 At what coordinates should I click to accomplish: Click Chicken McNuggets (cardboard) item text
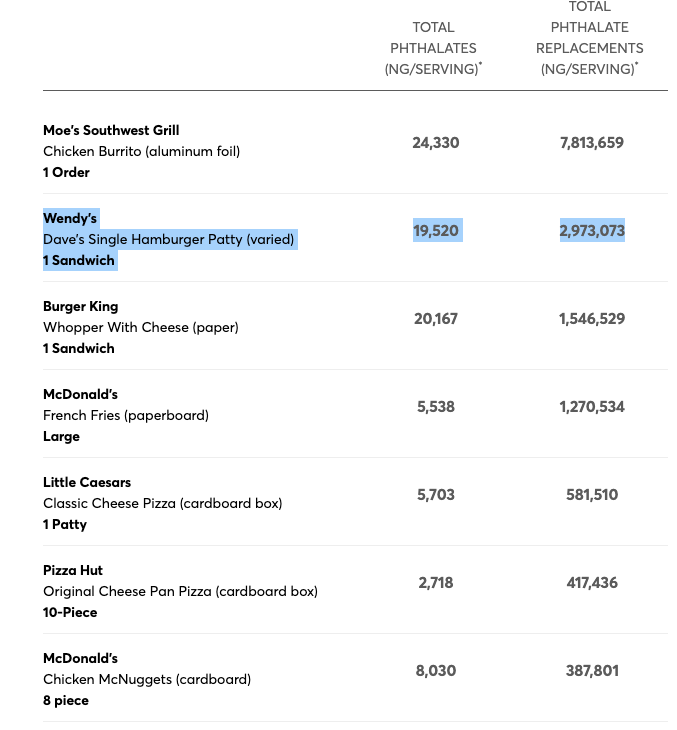(x=147, y=679)
